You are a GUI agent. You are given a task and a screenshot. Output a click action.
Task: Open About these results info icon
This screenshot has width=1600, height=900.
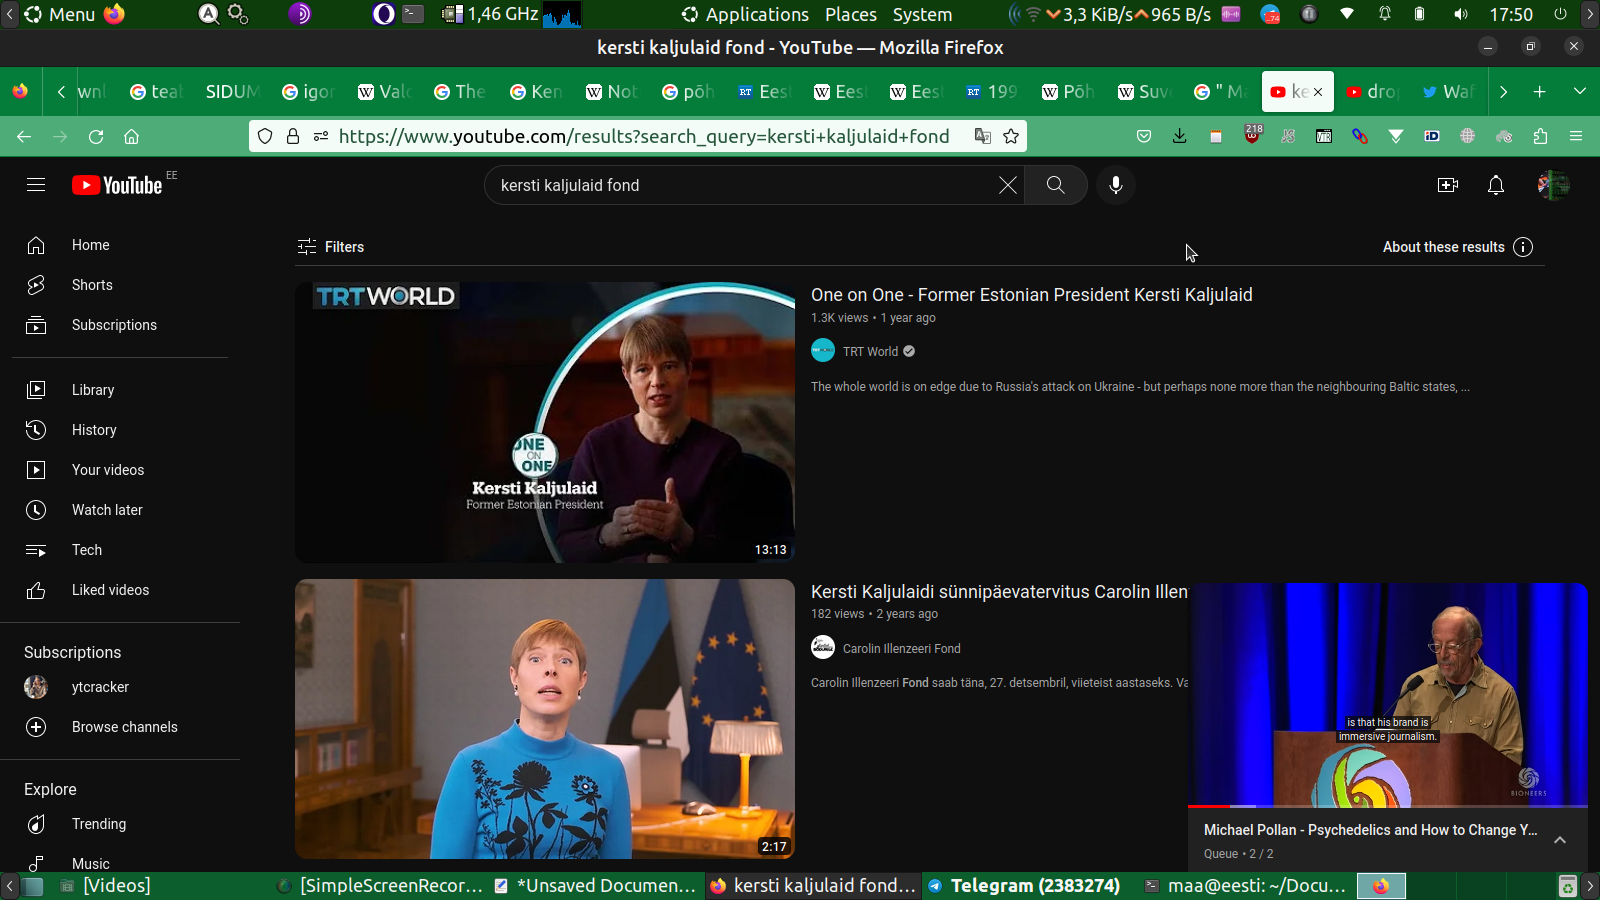tap(1523, 247)
